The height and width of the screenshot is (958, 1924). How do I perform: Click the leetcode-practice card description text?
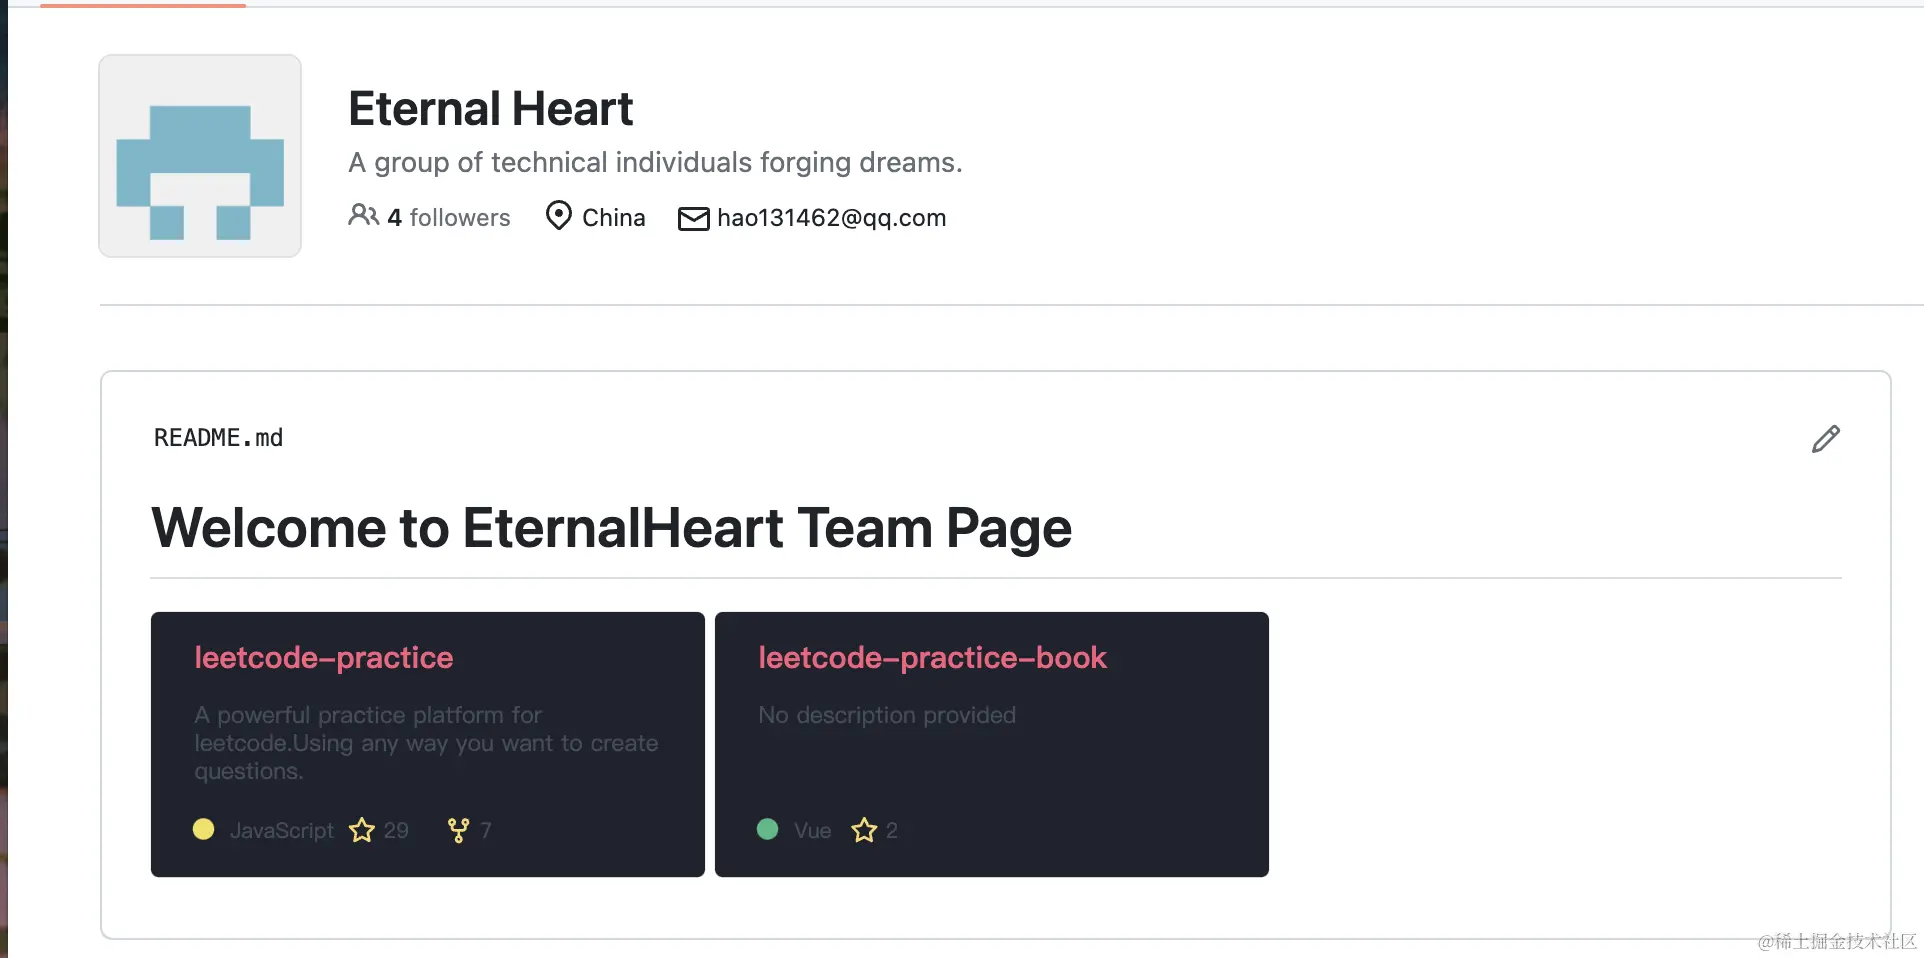point(426,743)
